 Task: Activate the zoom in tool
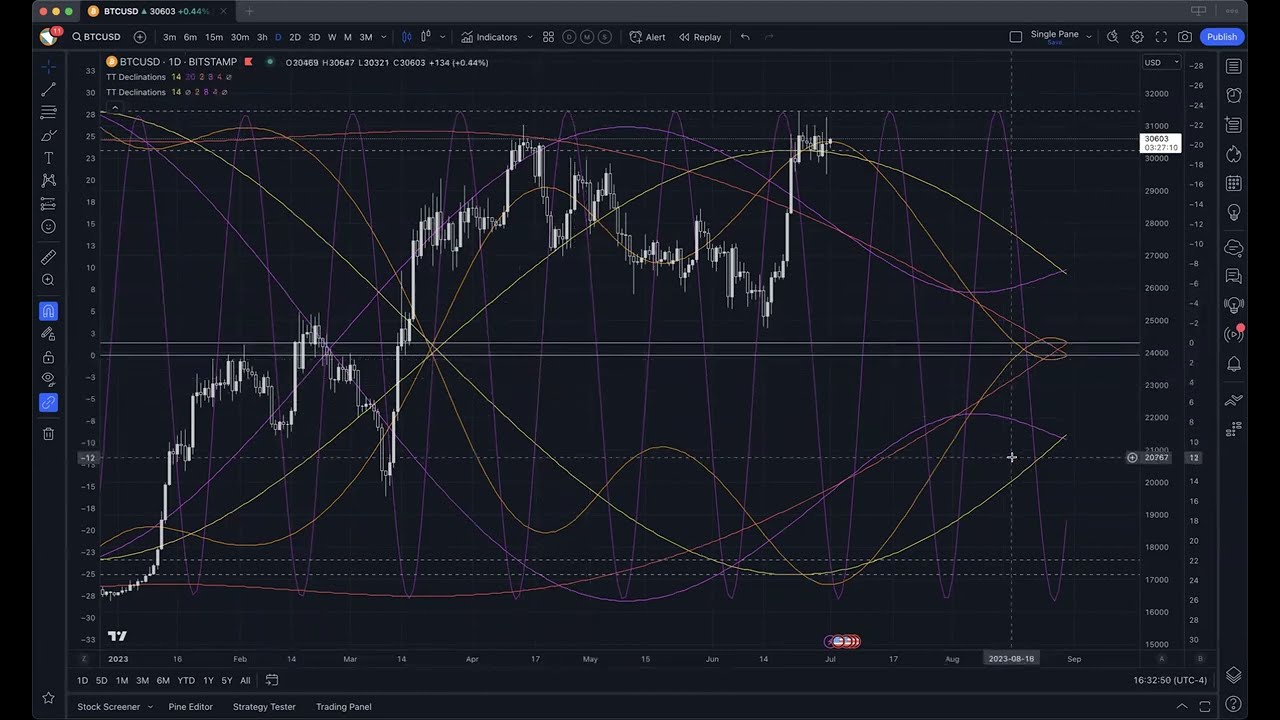(x=48, y=280)
